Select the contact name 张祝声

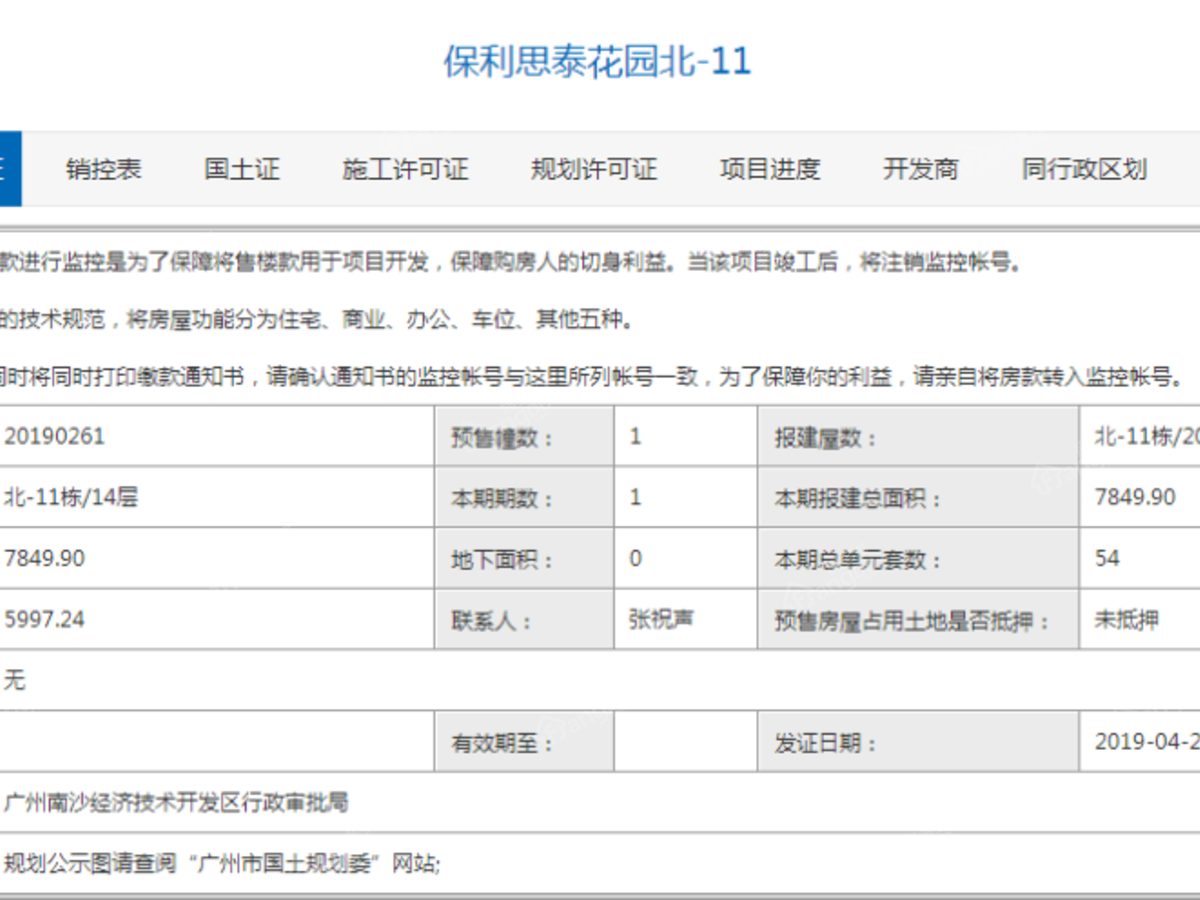coord(661,619)
